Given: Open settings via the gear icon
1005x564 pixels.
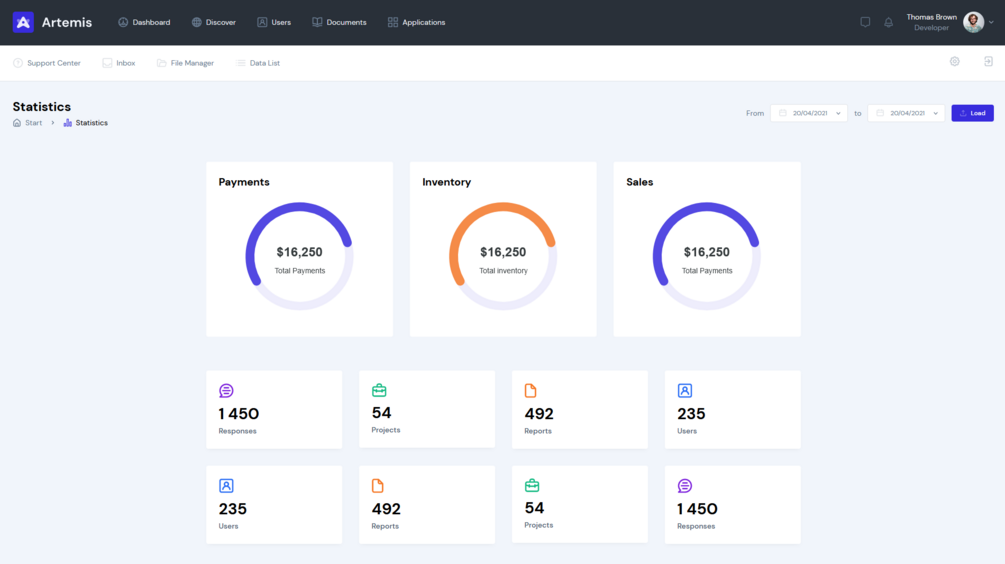Looking at the screenshot, I should tap(955, 62).
